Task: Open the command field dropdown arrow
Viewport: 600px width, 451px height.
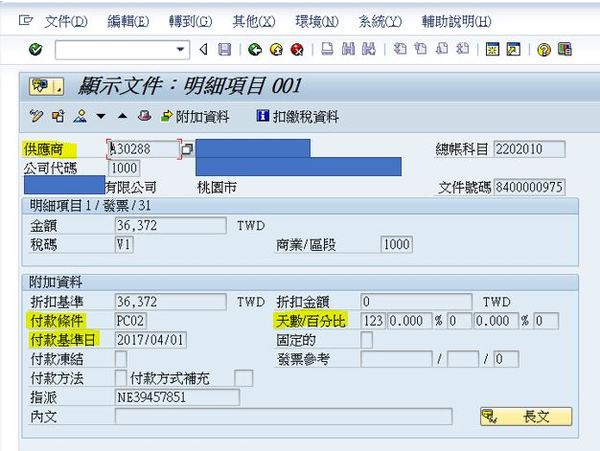Action: pyautogui.click(x=180, y=50)
